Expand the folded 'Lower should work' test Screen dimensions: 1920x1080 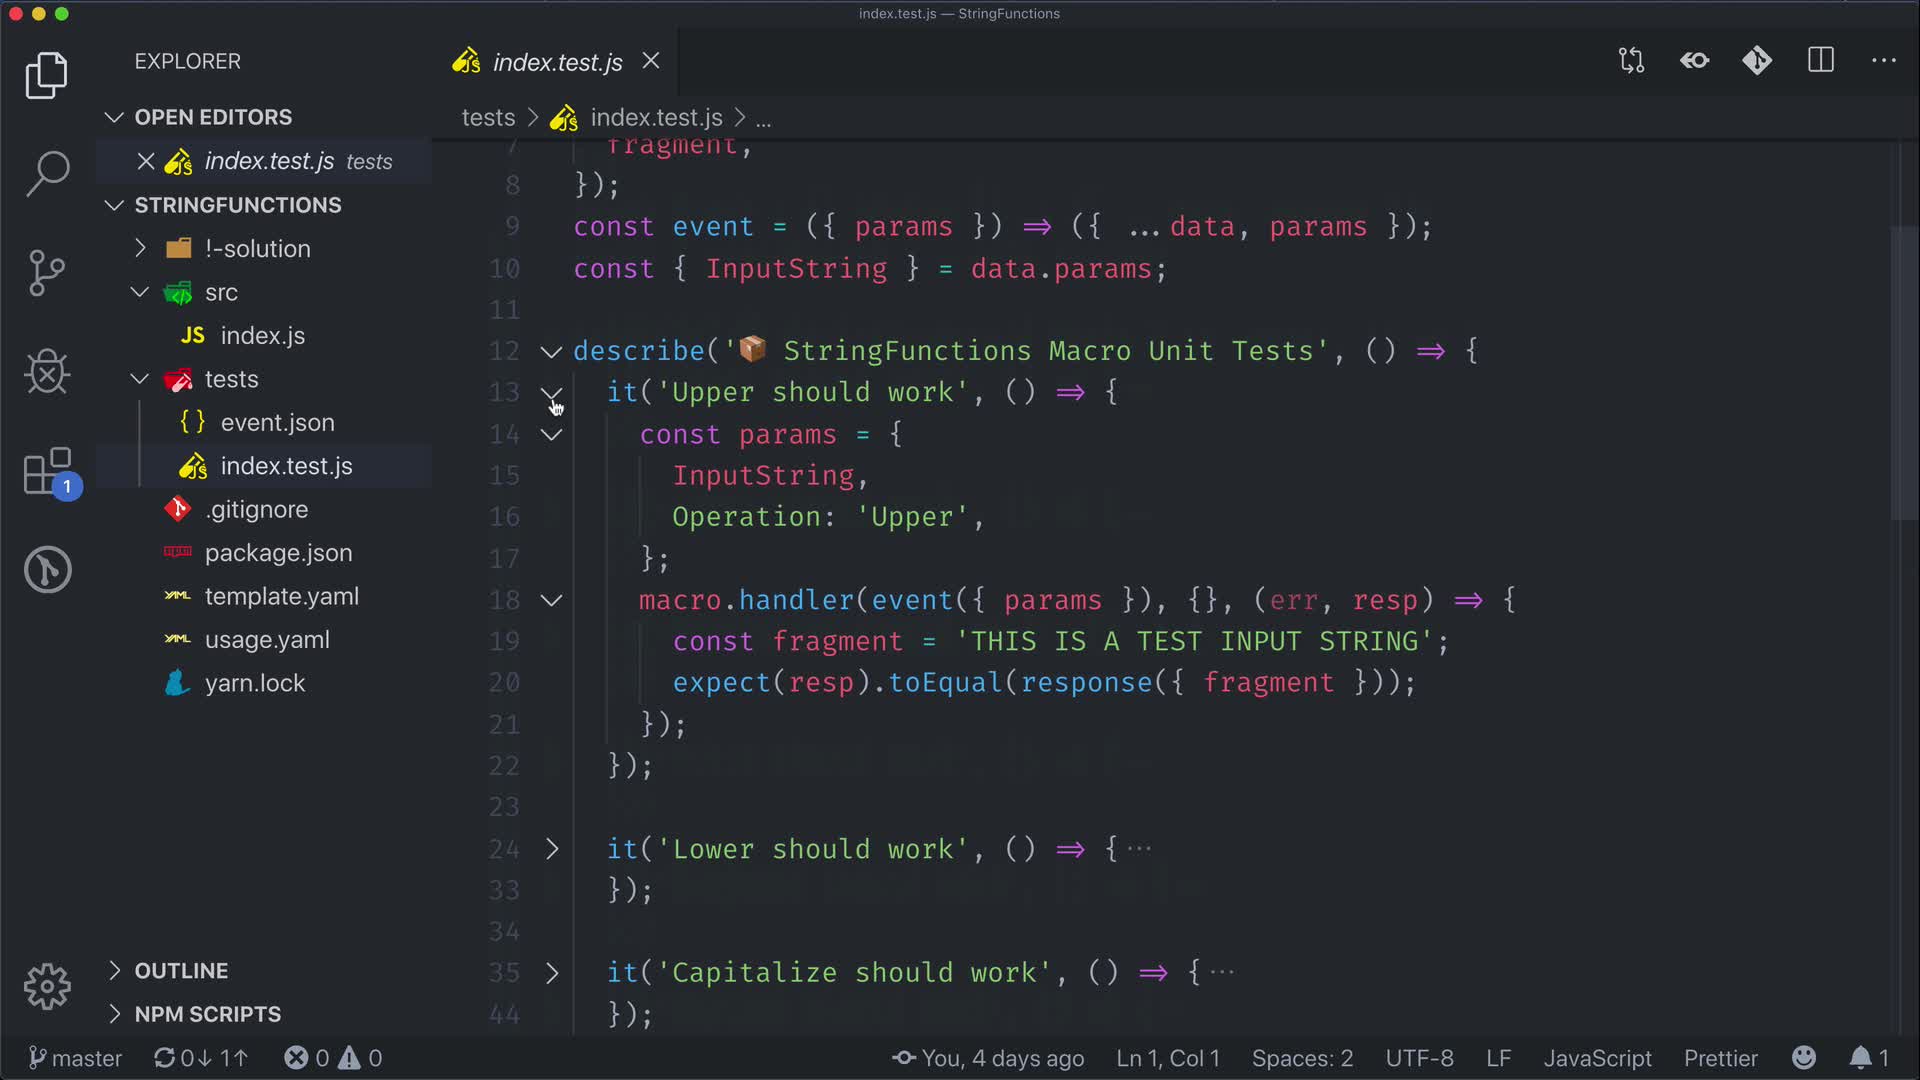552,849
